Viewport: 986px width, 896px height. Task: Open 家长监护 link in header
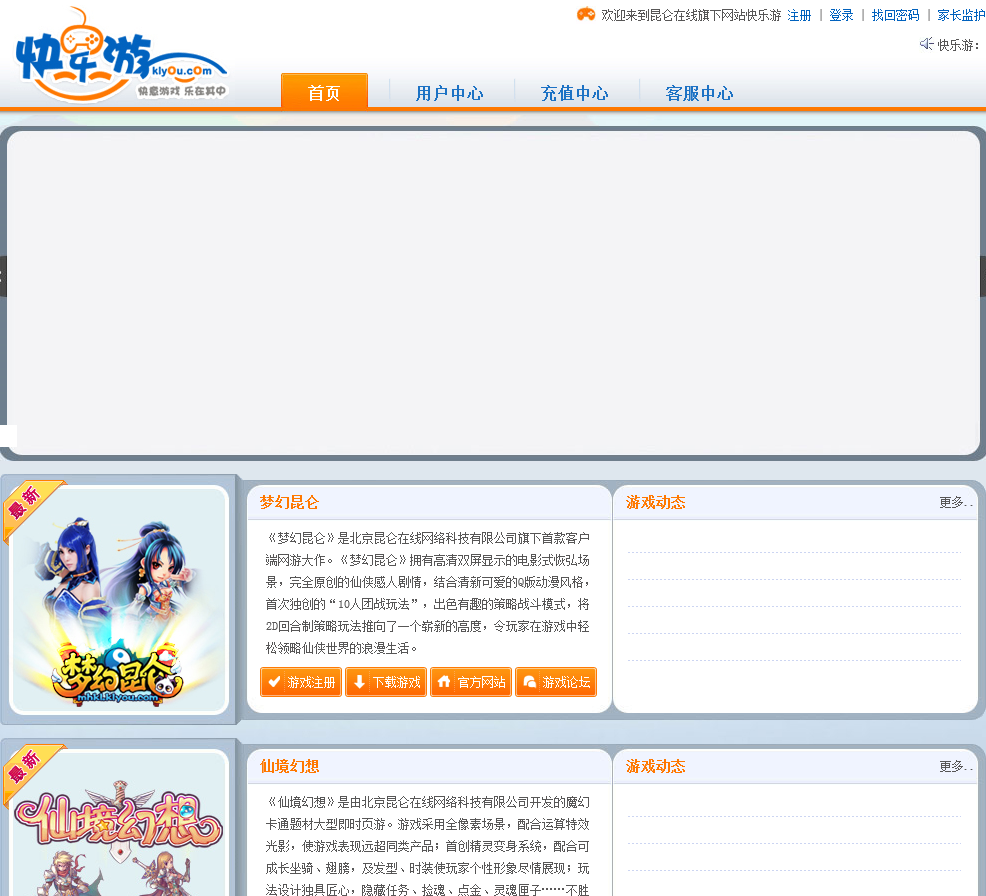tap(961, 15)
